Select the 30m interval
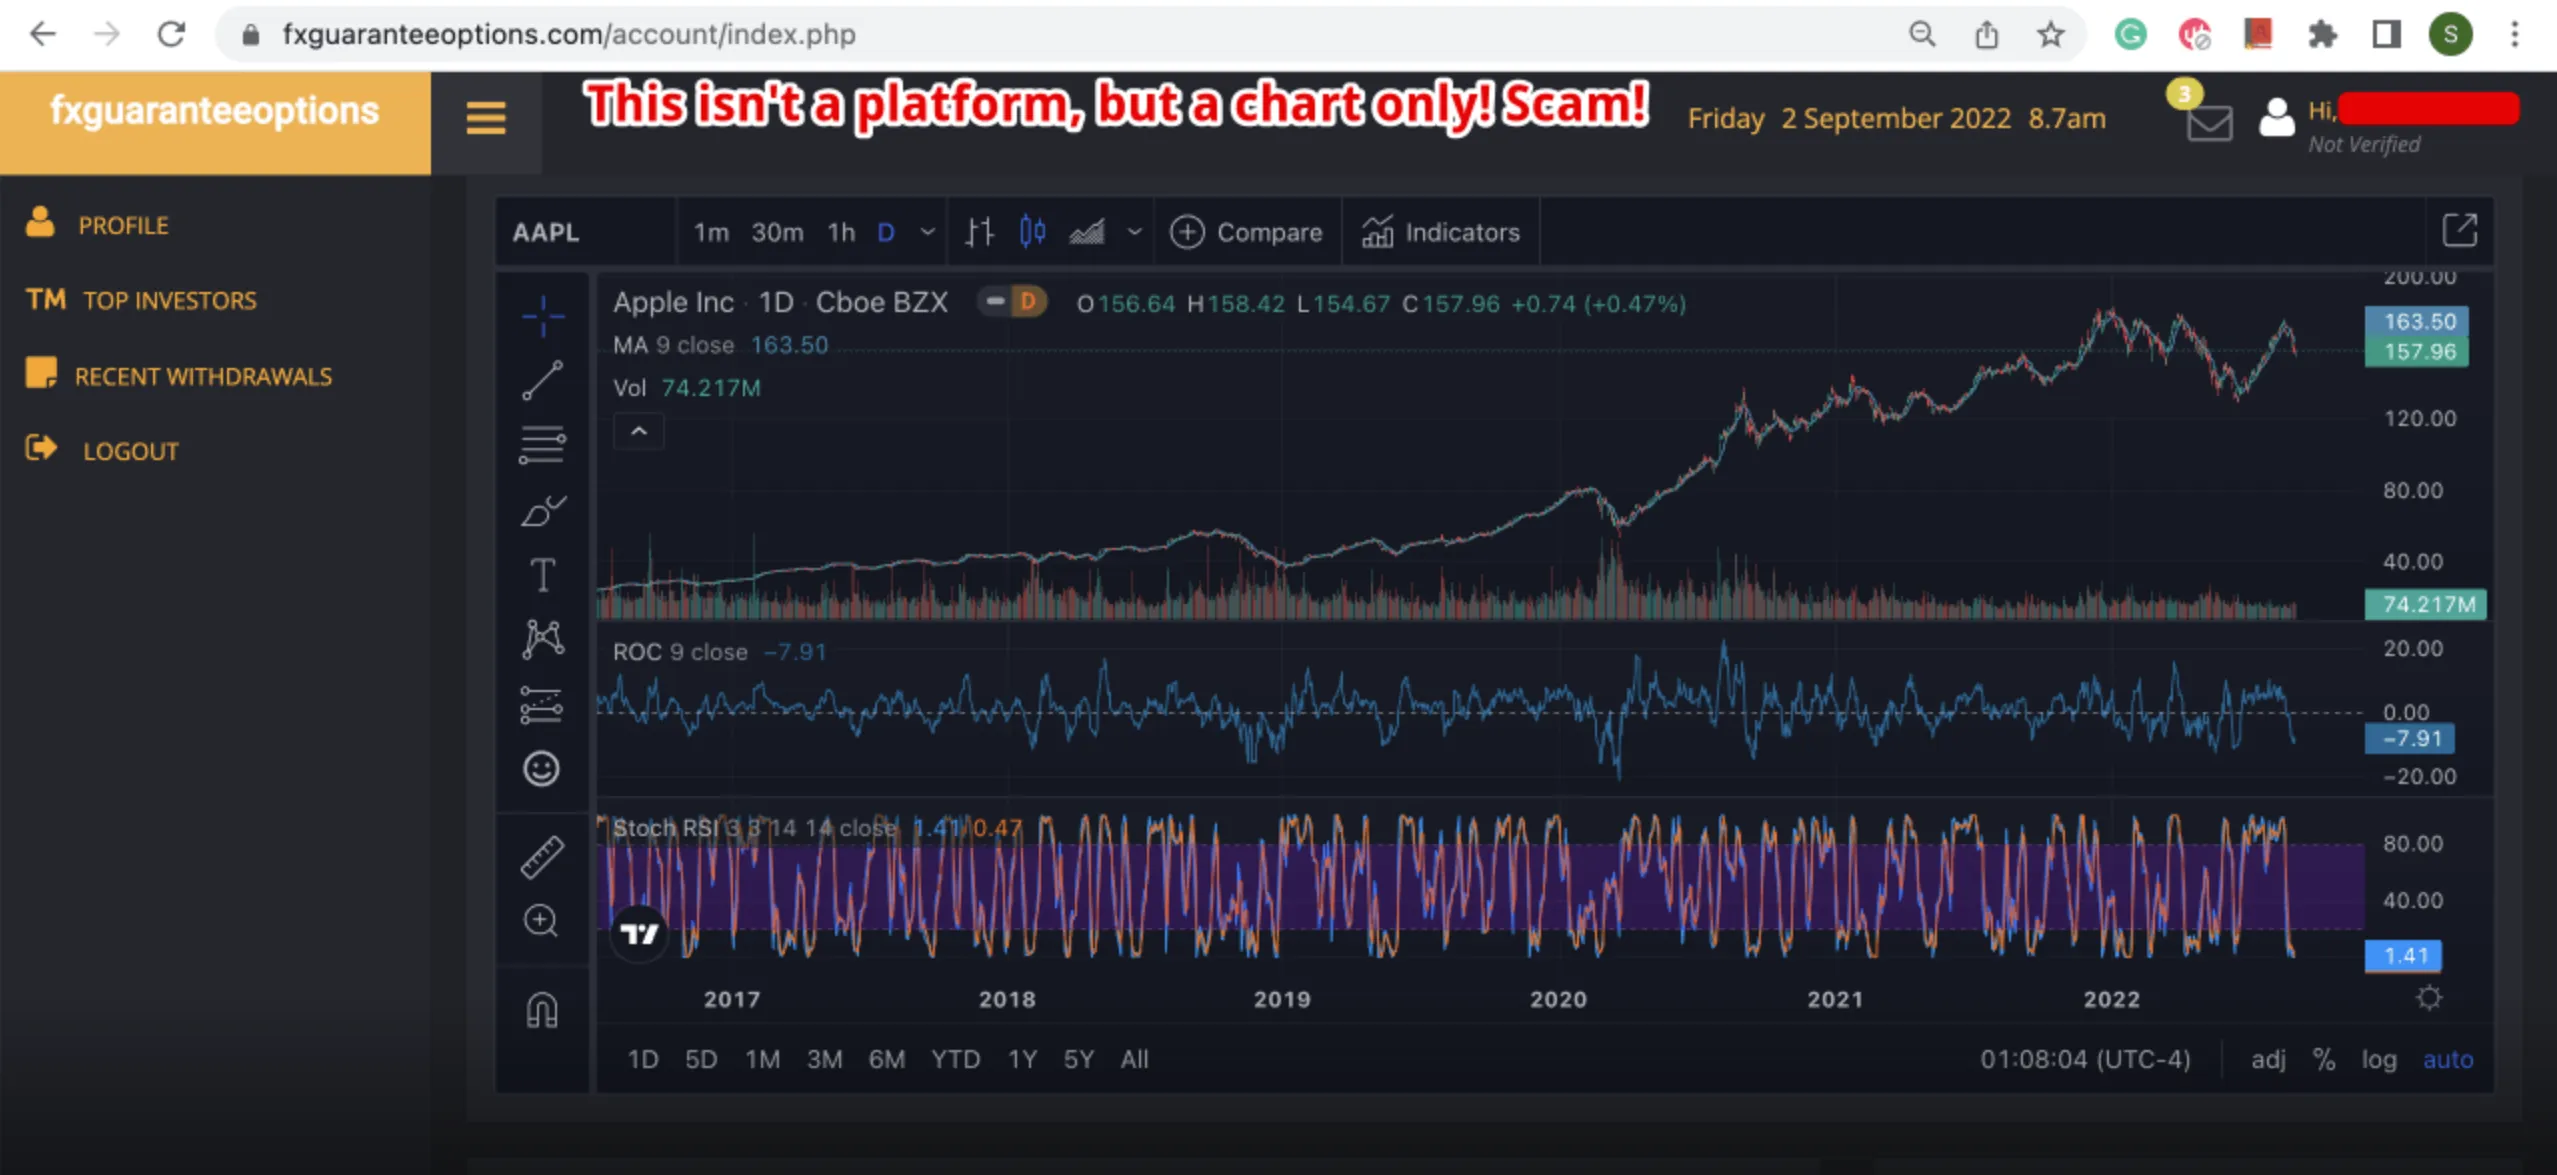Screen dimensions: 2557x1175 (777, 232)
